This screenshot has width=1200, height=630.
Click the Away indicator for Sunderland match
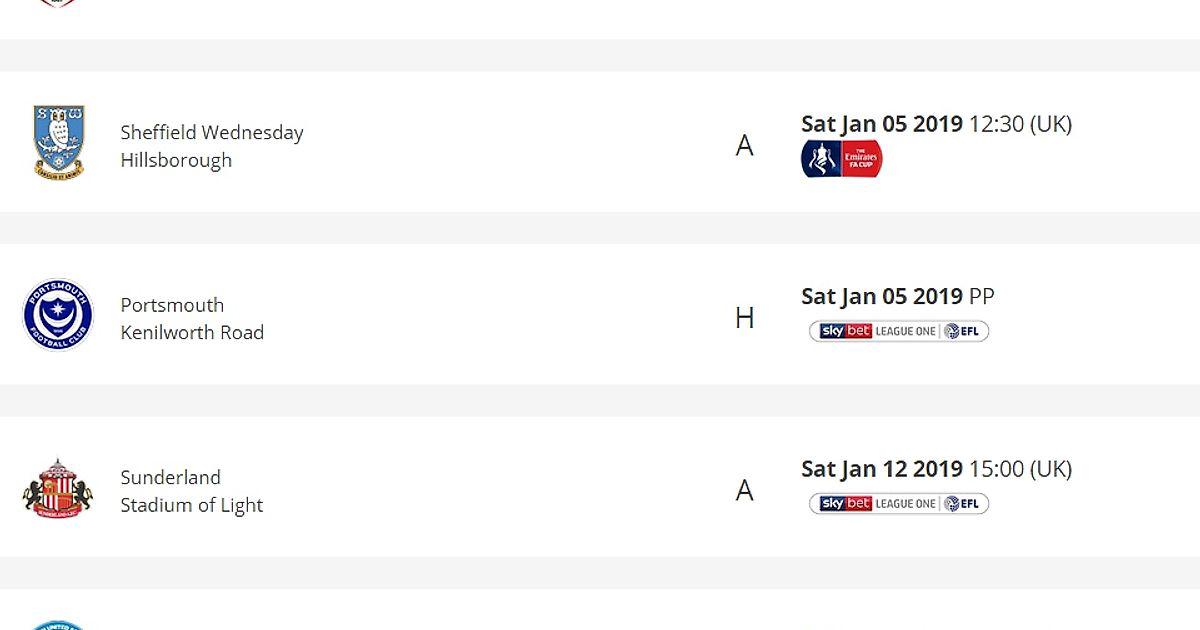point(744,490)
